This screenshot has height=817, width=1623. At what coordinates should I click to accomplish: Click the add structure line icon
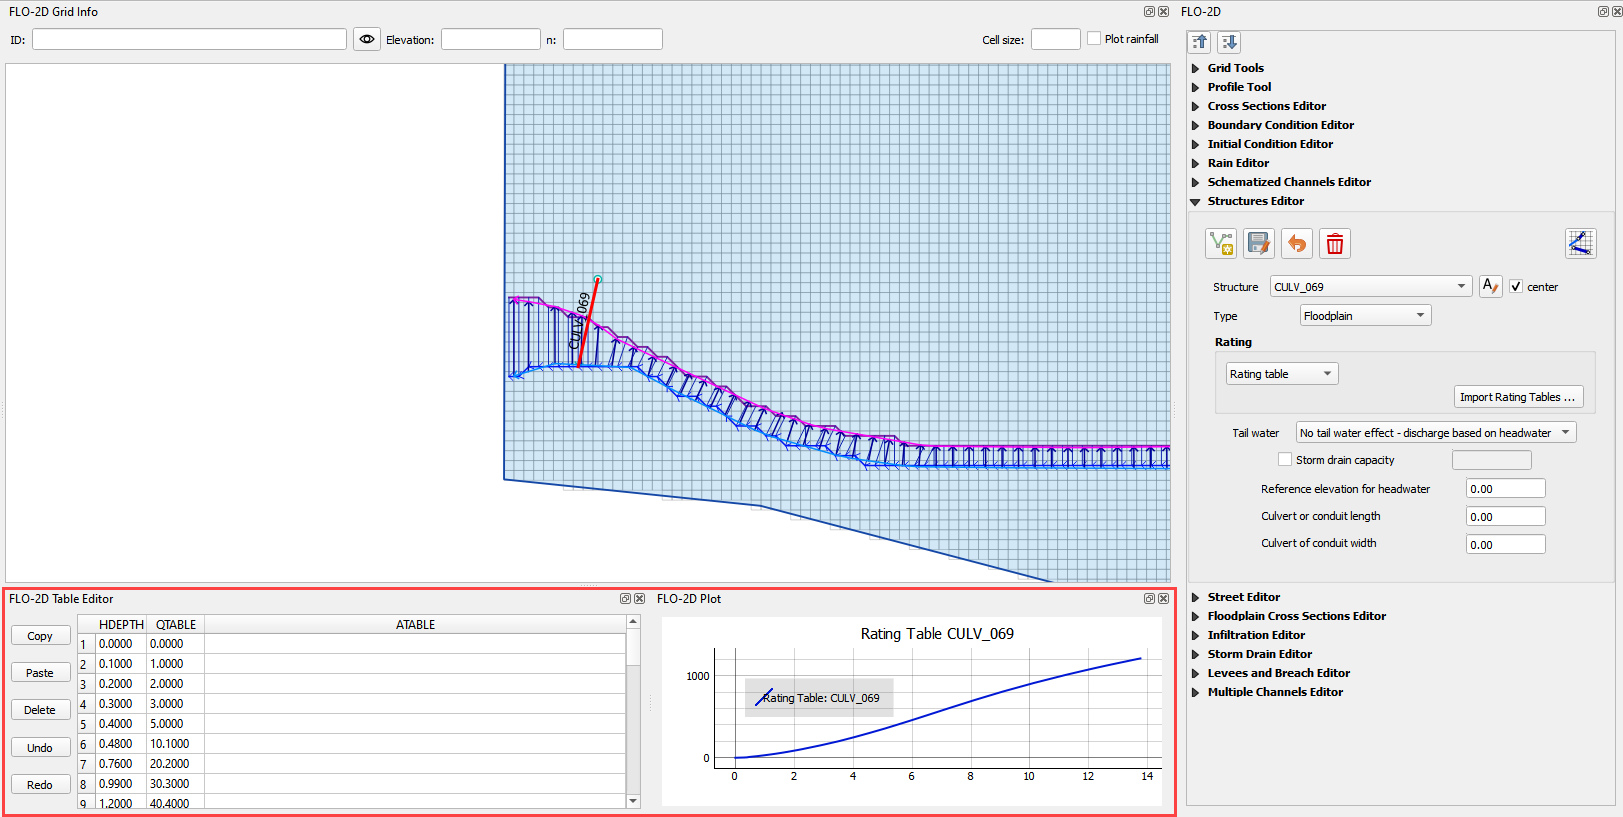point(1221,244)
